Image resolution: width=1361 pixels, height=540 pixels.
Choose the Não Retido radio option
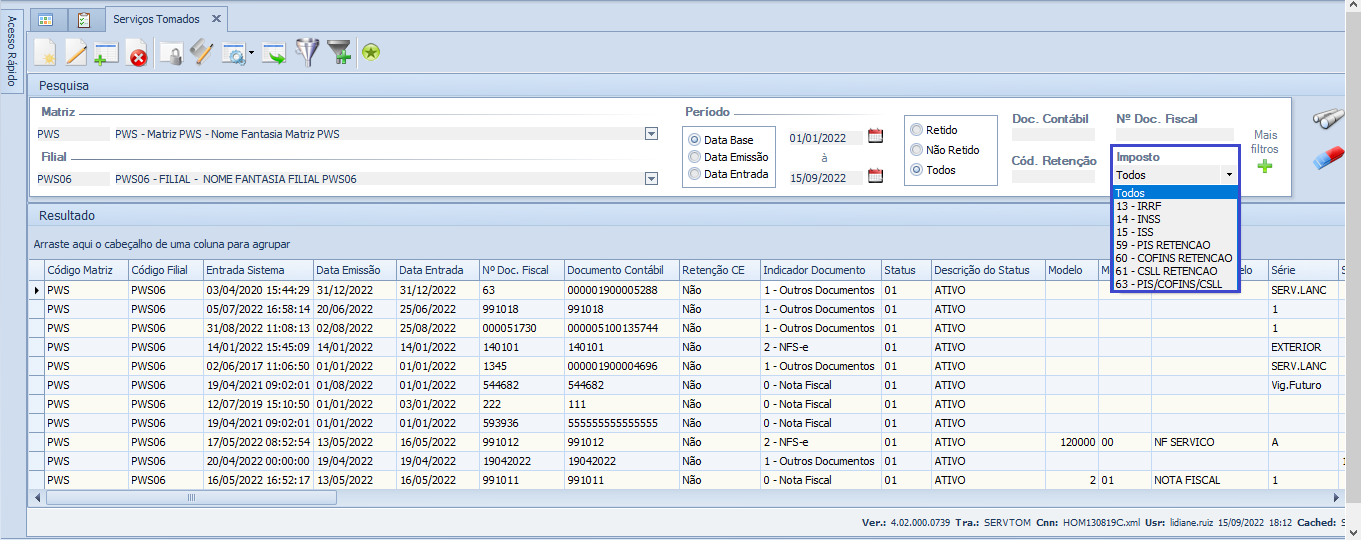(x=916, y=150)
